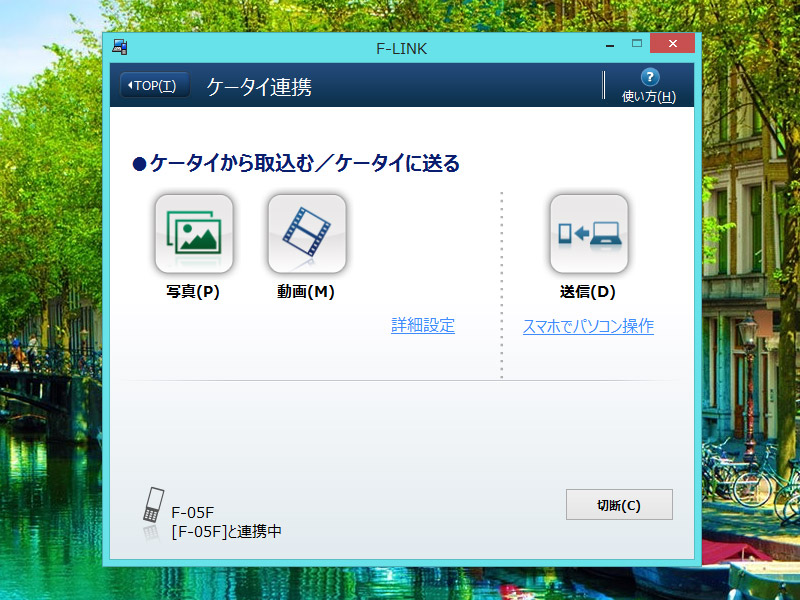Click the 使い方(H) text label
This screenshot has height=600, width=800.
point(649,97)
